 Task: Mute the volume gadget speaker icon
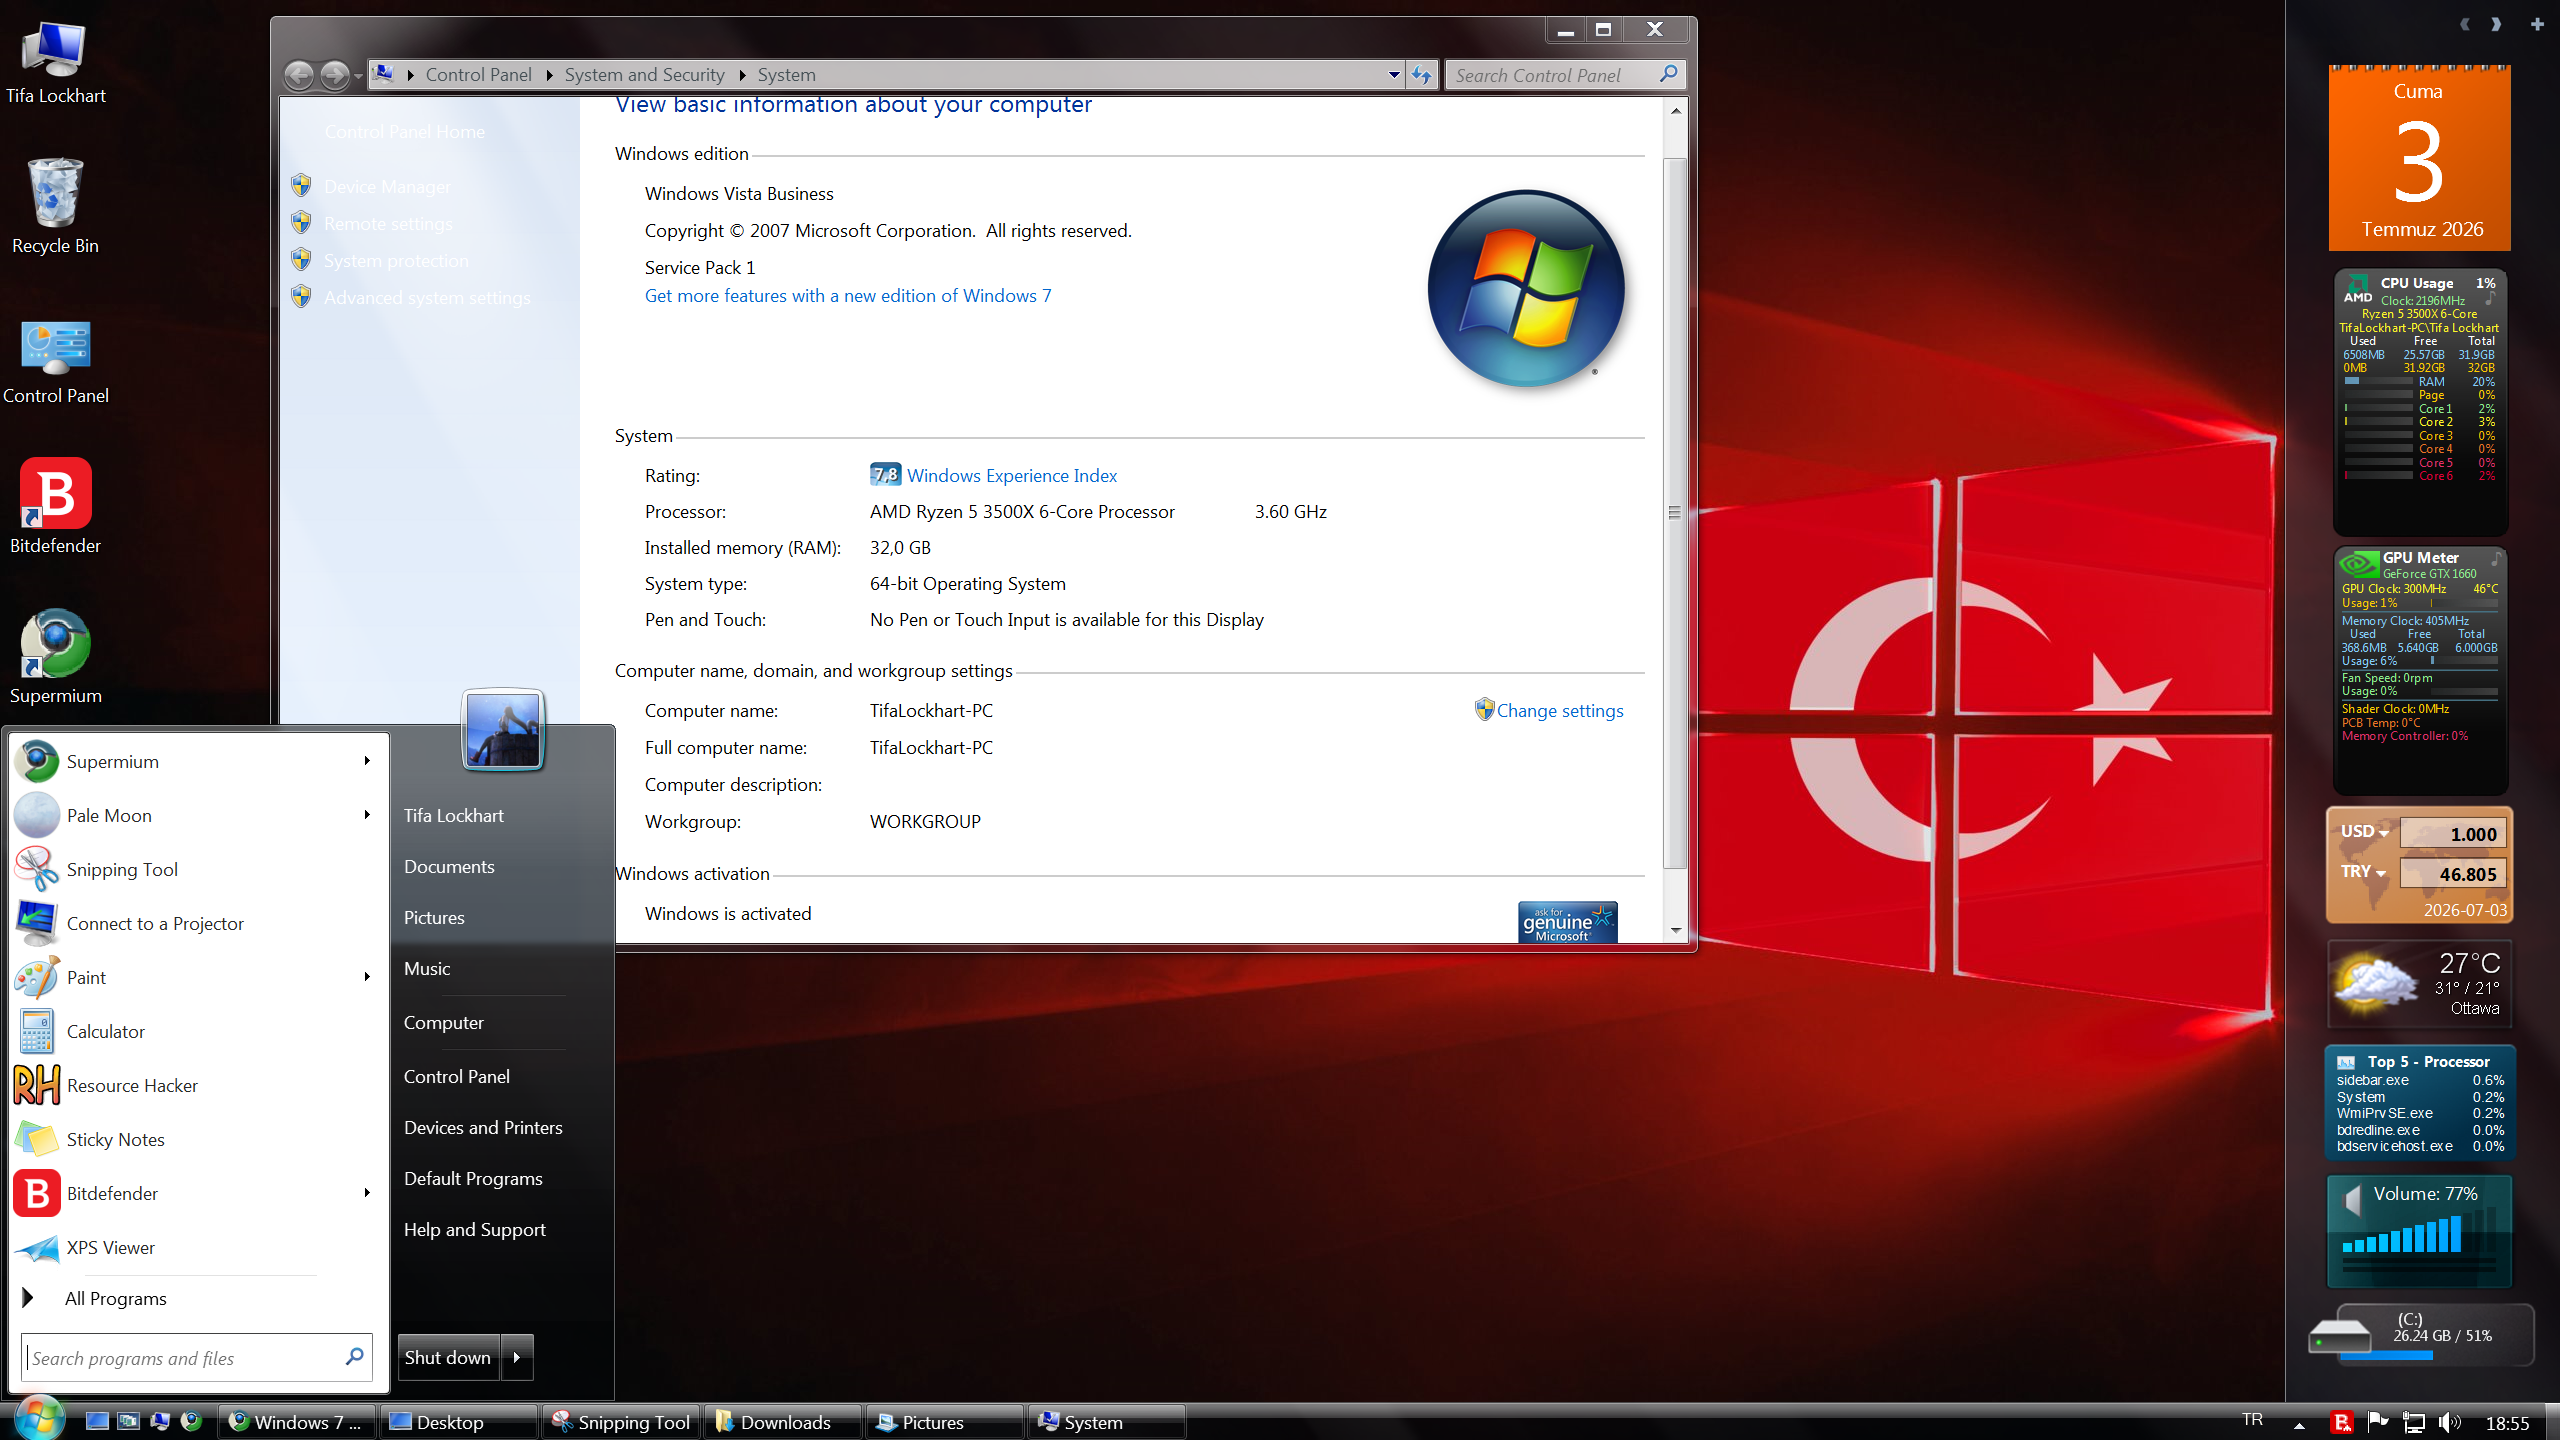click(x=2352, y=1197)
